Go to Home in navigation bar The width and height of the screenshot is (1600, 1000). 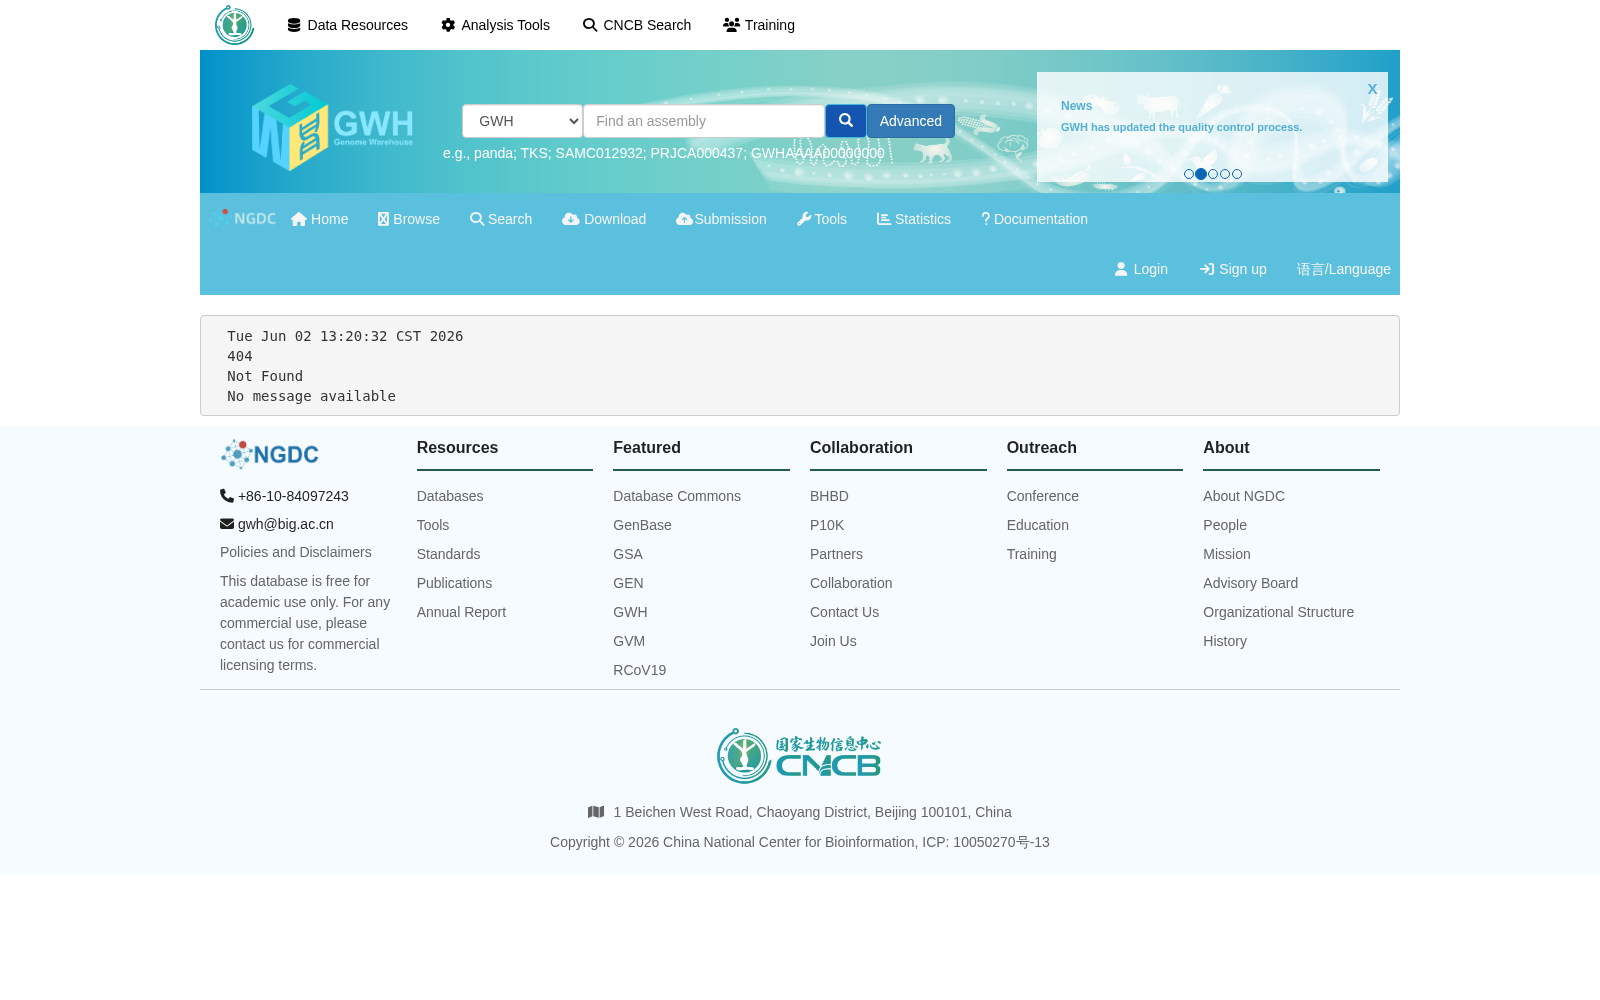click(x=320, y=219)
